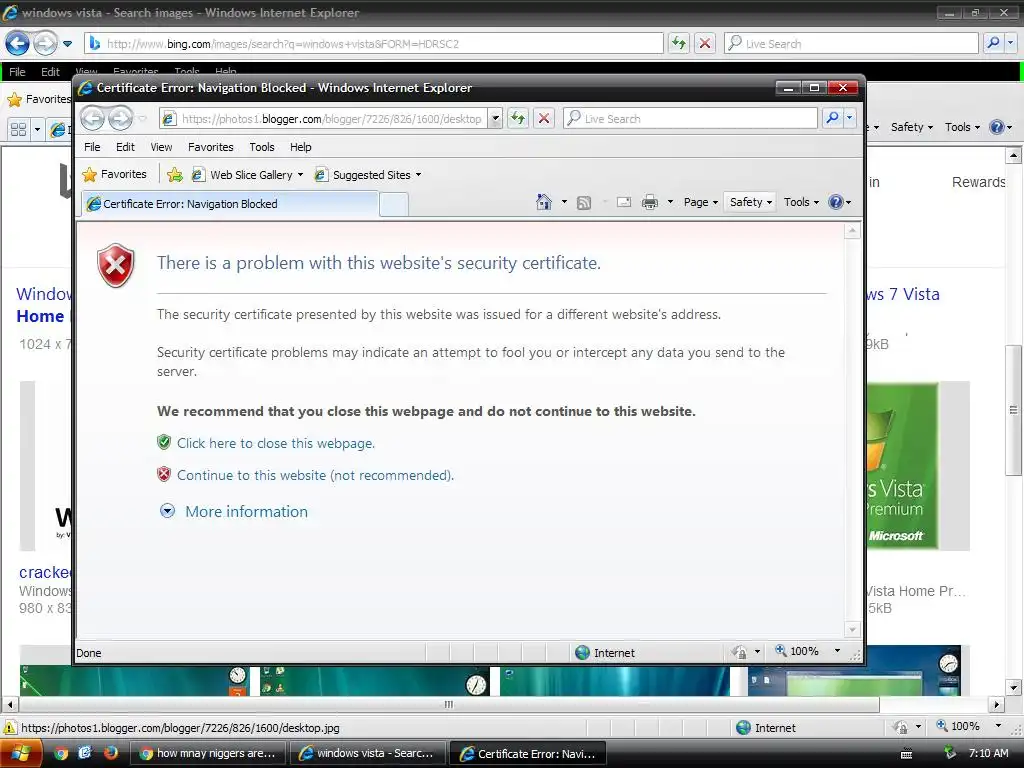The image size is (1024, 768).
Task: Open Help menu in front window
Action: (300, 147)
